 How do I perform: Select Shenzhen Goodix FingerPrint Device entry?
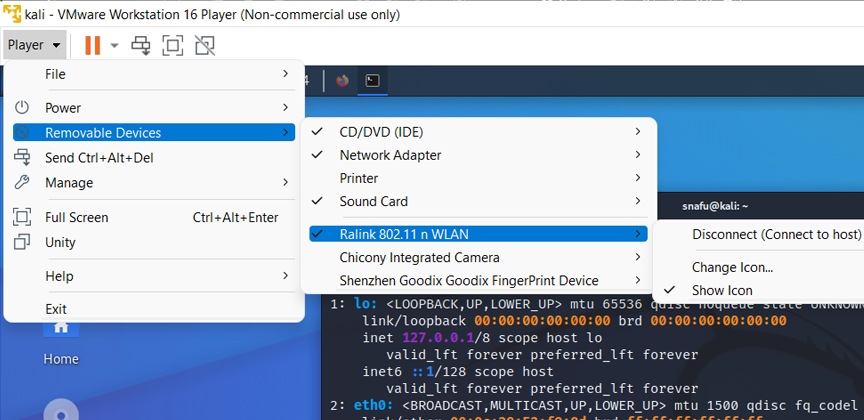[478, 281]
